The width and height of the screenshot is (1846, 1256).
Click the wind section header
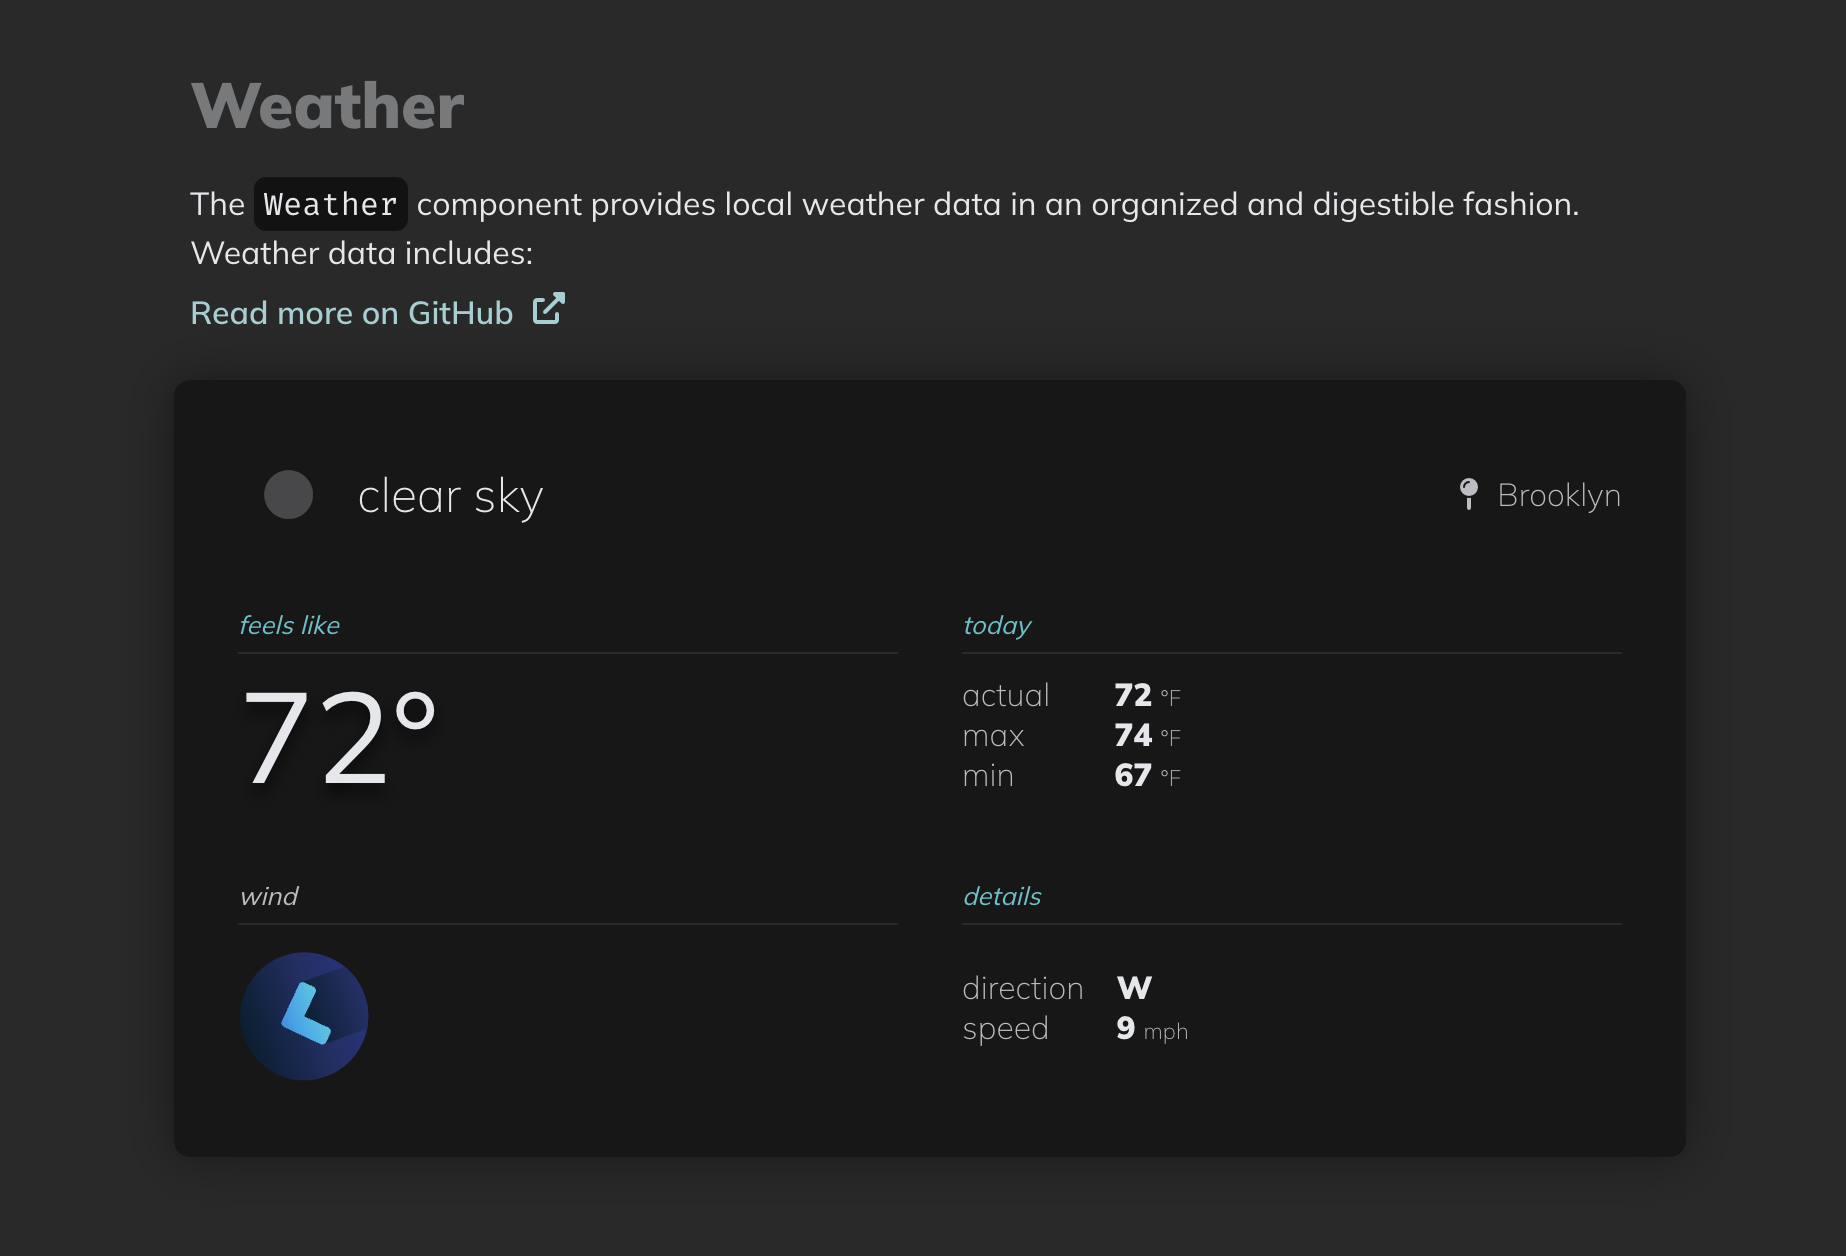(x=268, y=896)
